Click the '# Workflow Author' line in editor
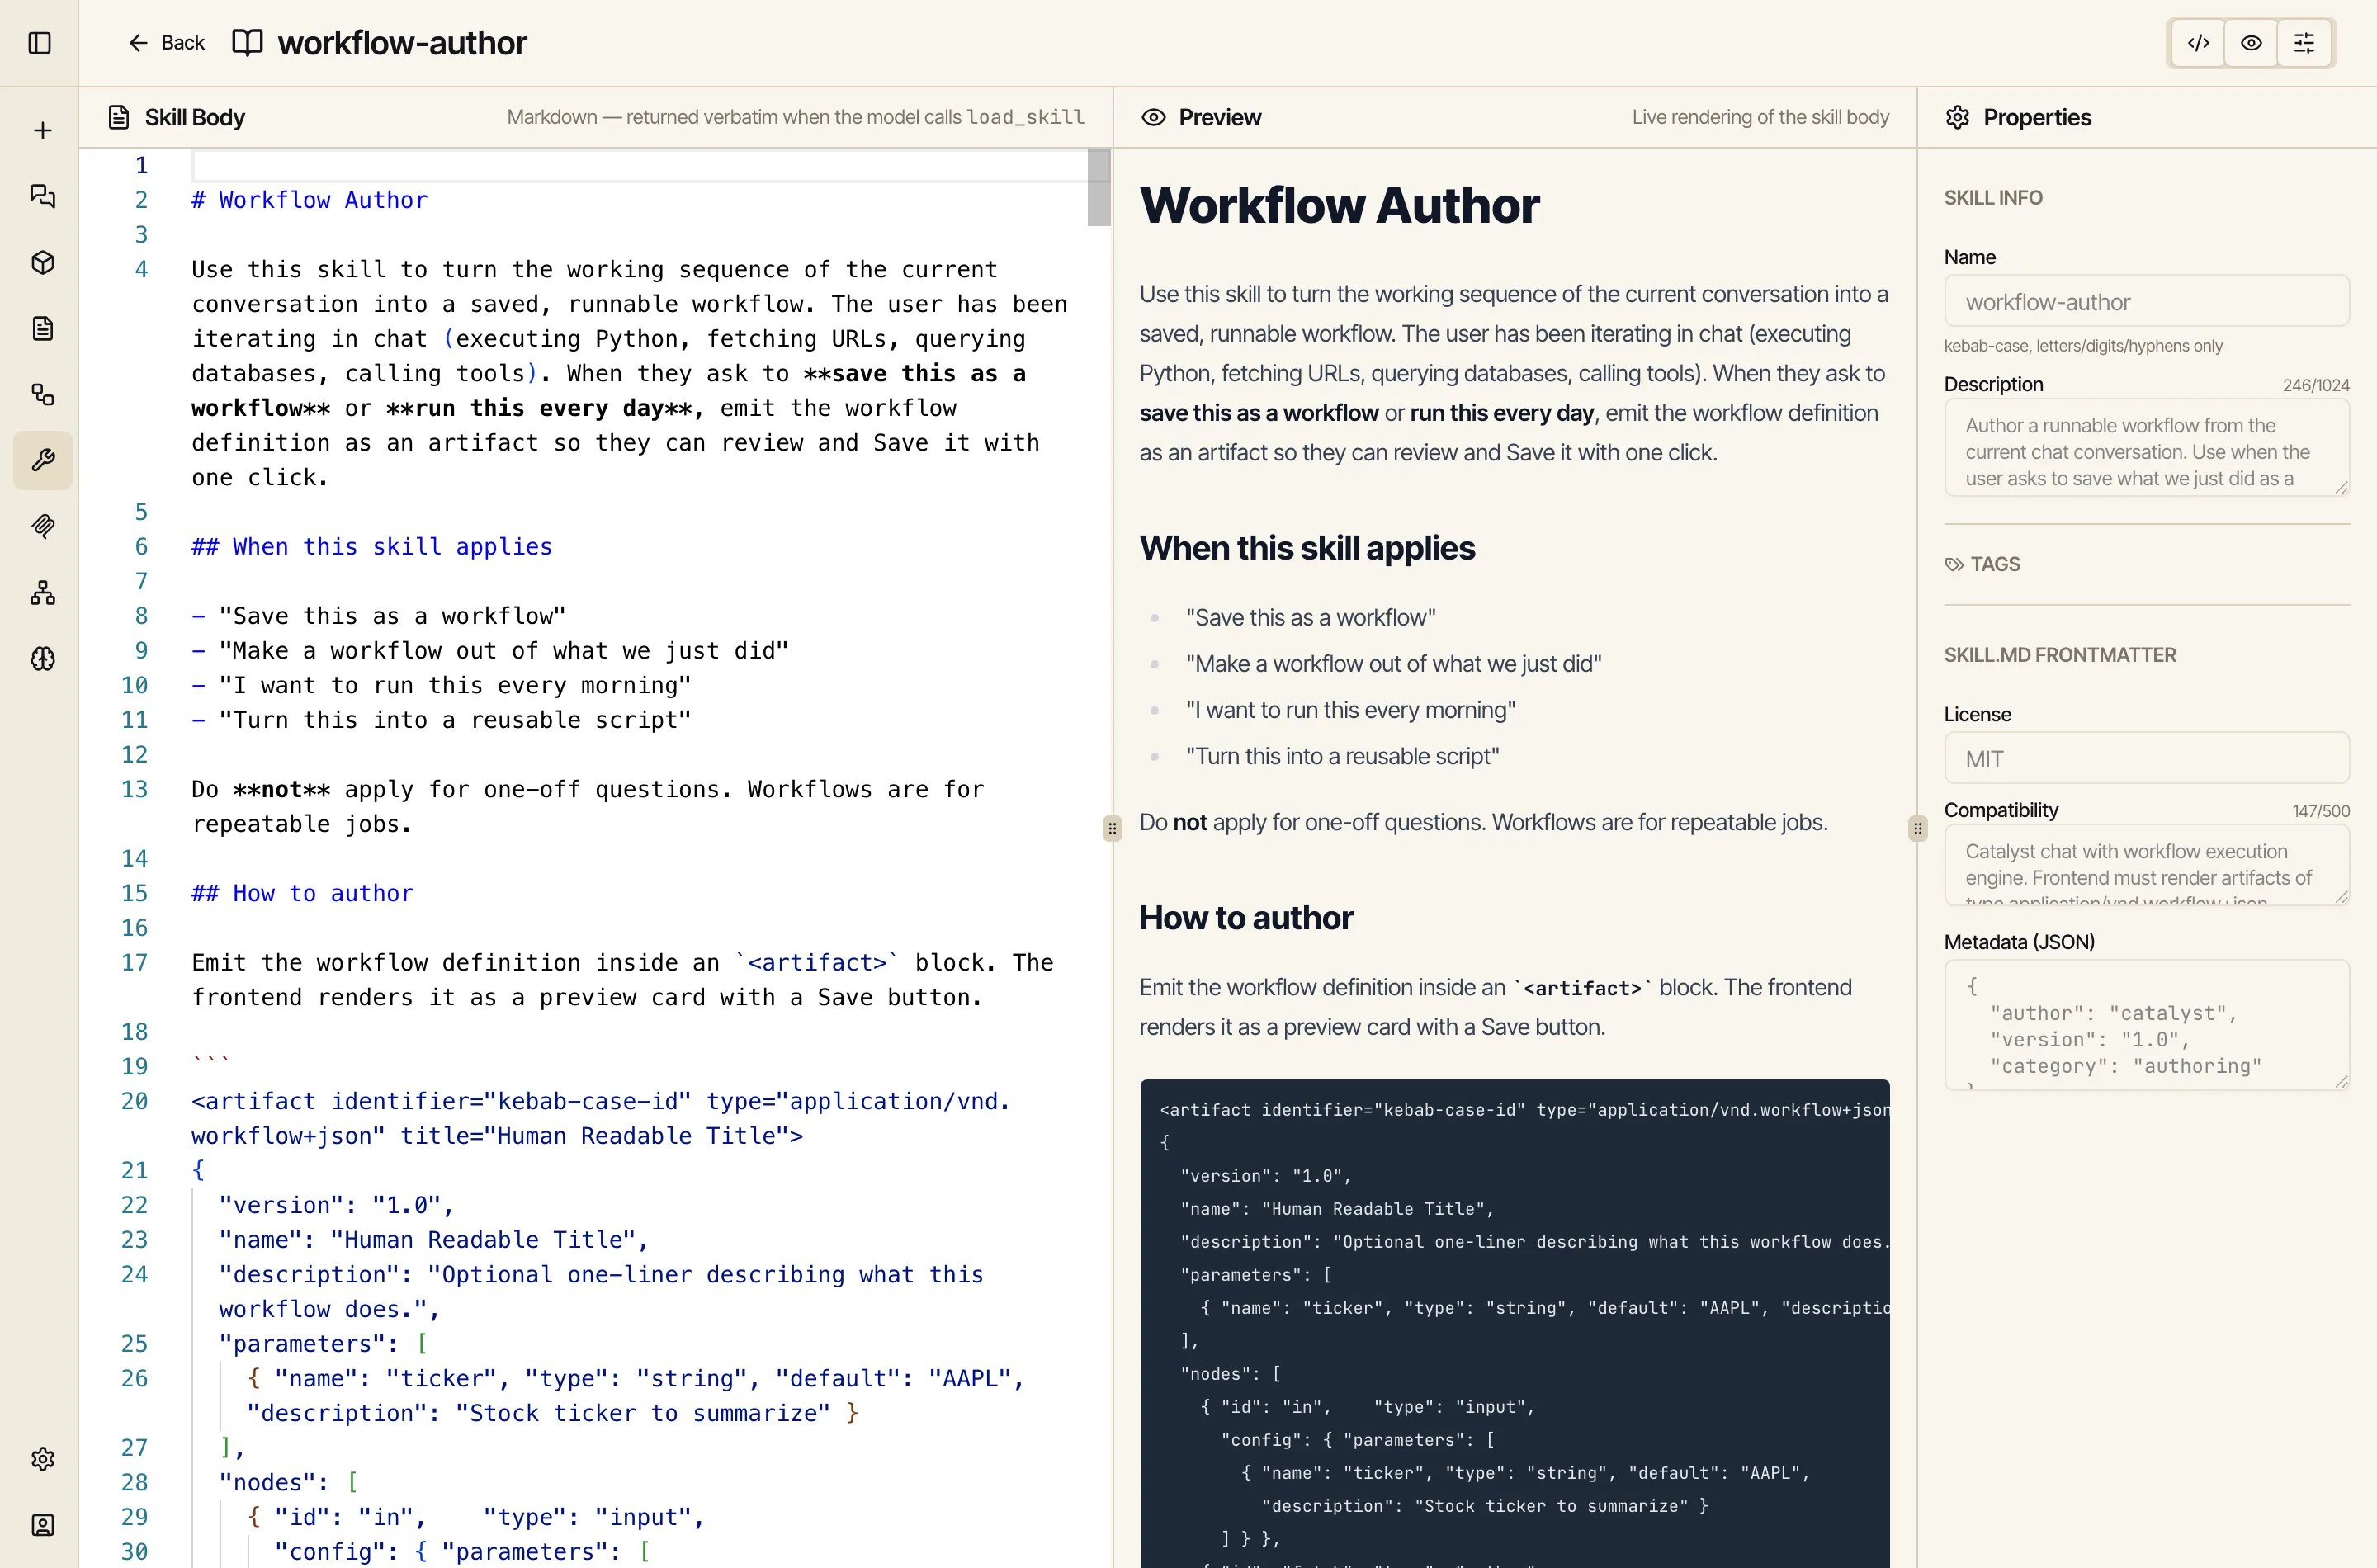2377x1568 pixels. pos(309,200)
